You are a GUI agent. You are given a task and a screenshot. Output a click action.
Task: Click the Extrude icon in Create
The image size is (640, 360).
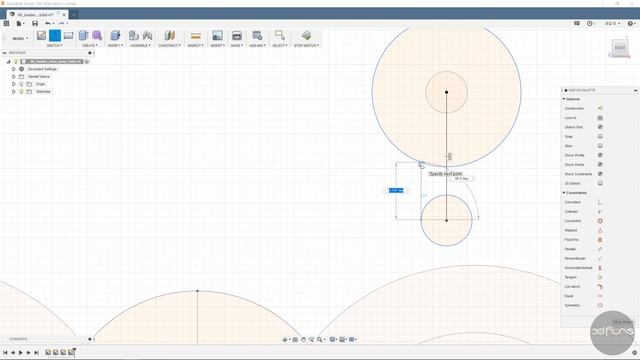click(x=83, y=36)
